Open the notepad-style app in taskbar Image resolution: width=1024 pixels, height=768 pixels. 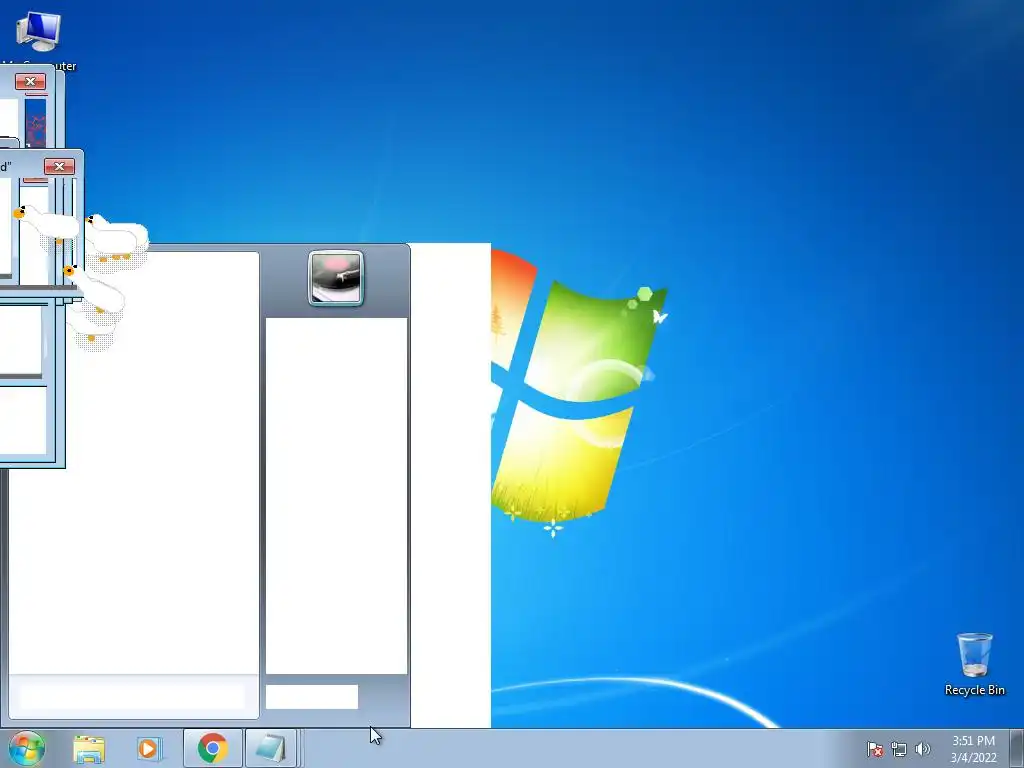[271, 748]
